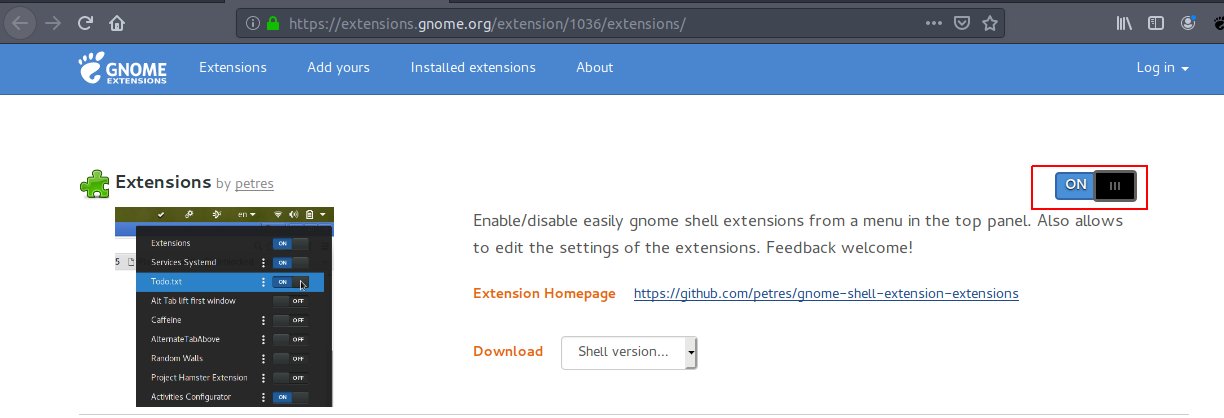Show the sidebar using the sidebar icon
The width and height of the screenshot is (1224, 418).
[x=1156, y=22]
